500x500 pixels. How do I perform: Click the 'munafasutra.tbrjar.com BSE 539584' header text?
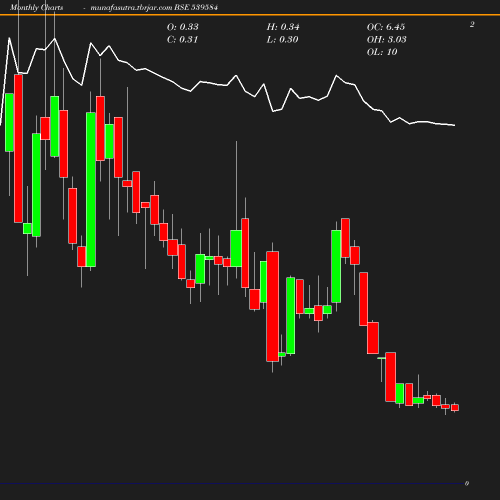154,7
